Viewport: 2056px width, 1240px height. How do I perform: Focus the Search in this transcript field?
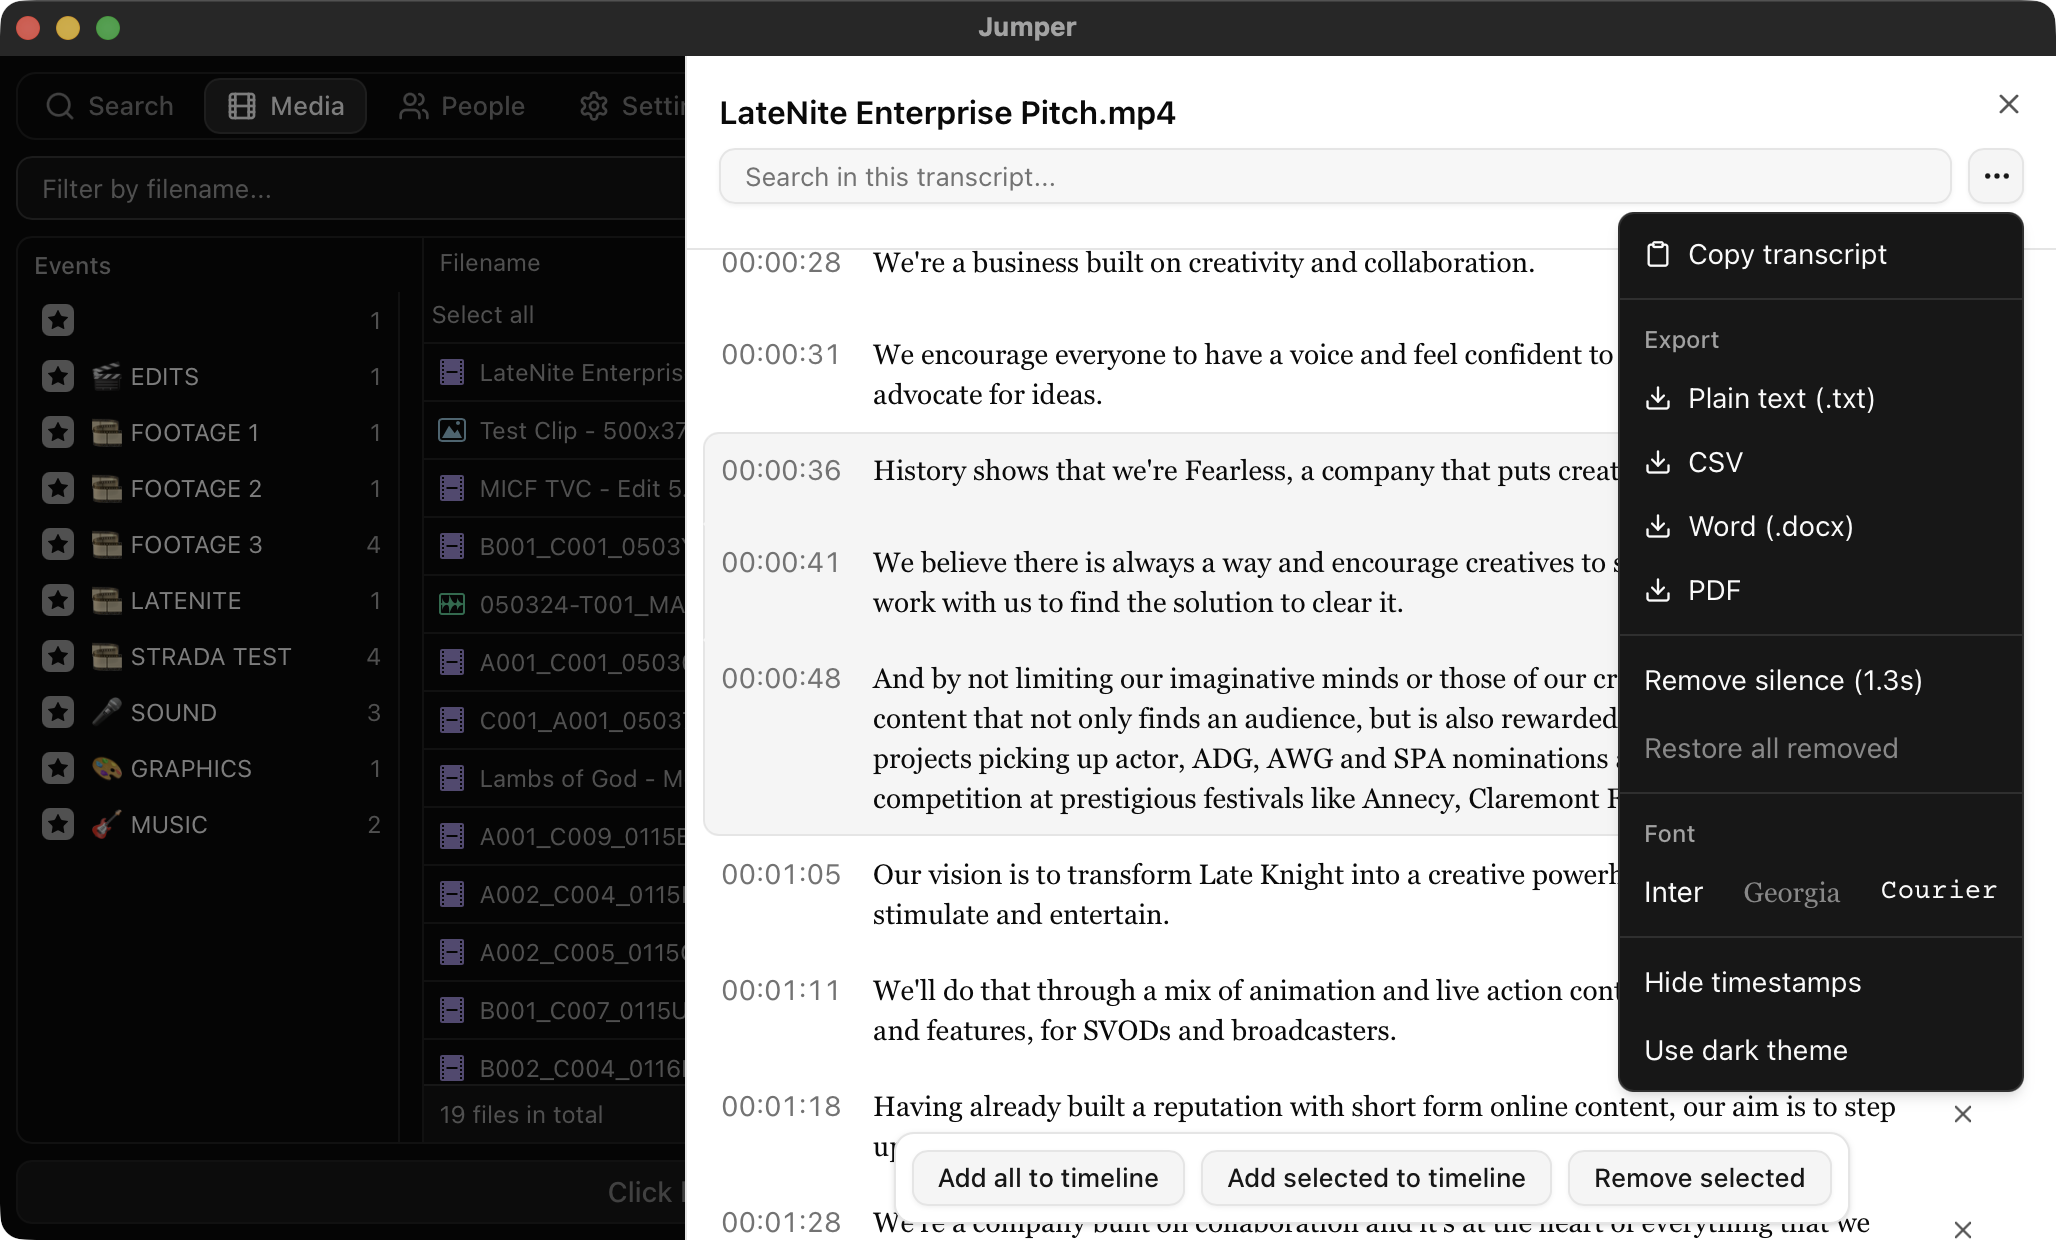point(1334,177)
